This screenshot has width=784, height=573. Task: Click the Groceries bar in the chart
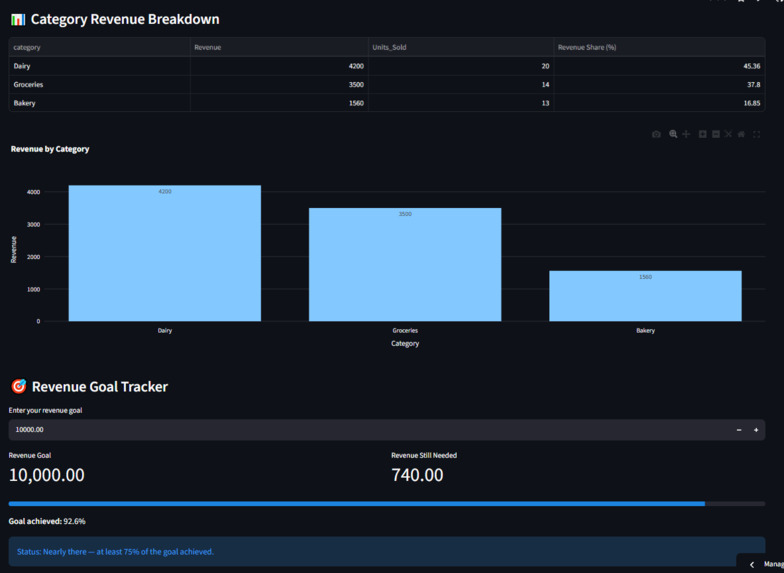tap(405, 264)
